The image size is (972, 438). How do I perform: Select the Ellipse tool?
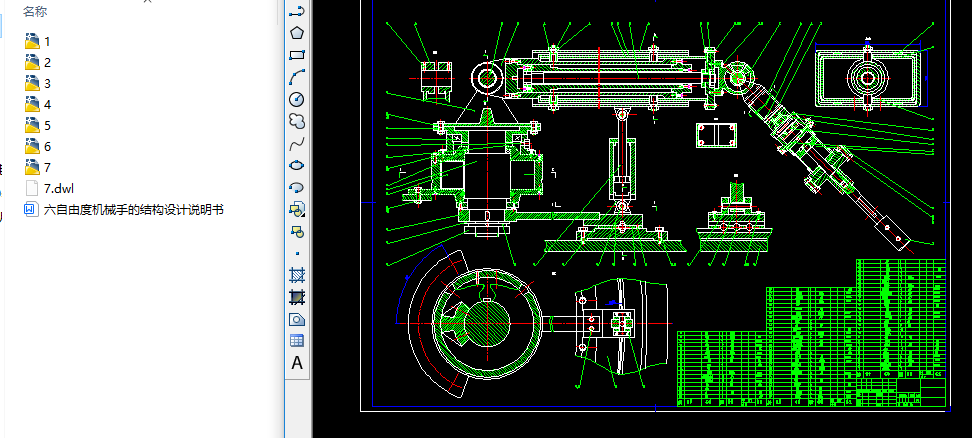(x=297, y=165)
